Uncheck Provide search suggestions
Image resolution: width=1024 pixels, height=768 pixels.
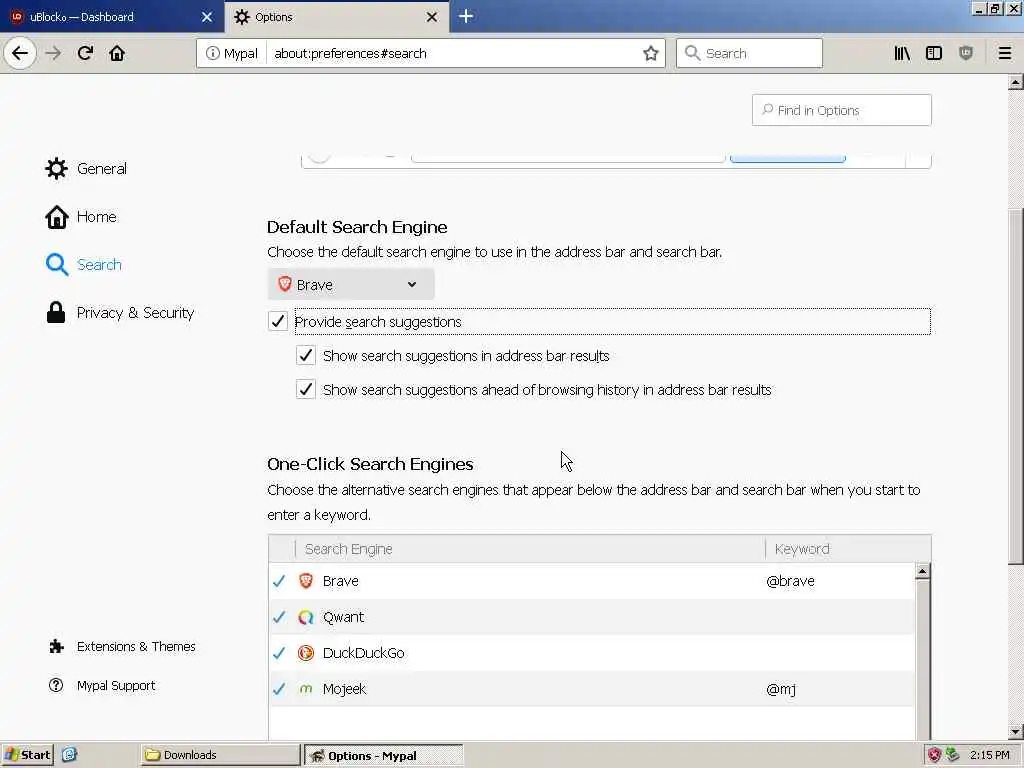[x=278, y=321]
